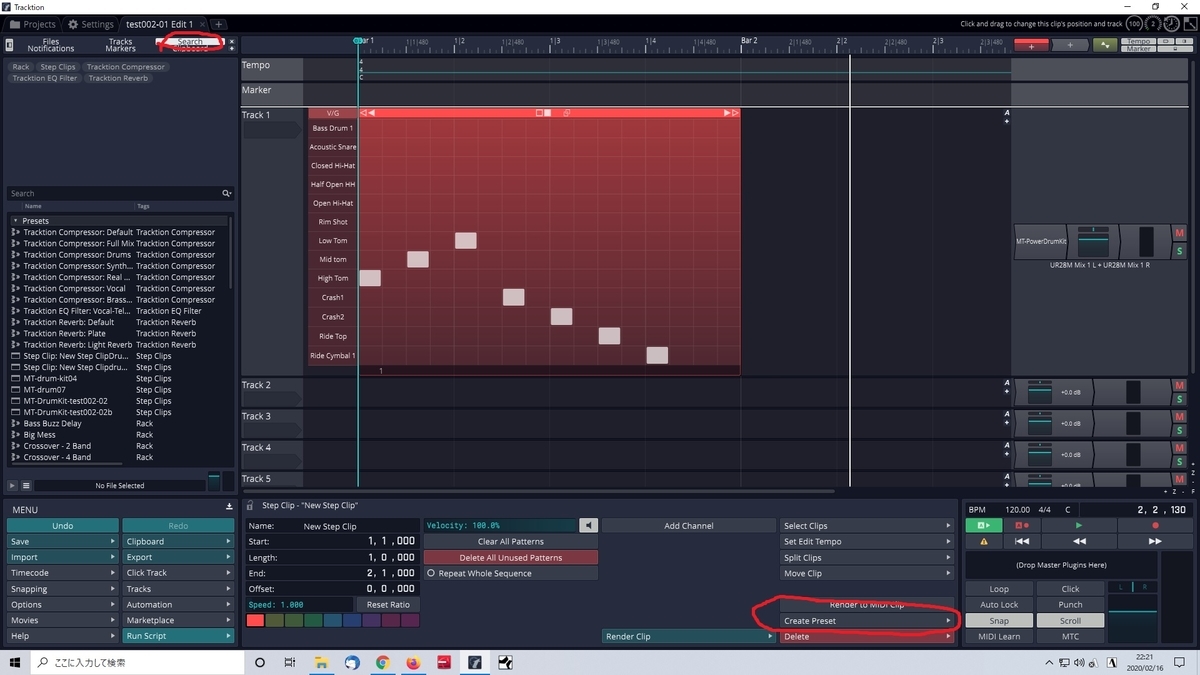Viewport: 1200px width, 675px height.
Task: Click the Reset Ratio button
Action: point(389,604)
